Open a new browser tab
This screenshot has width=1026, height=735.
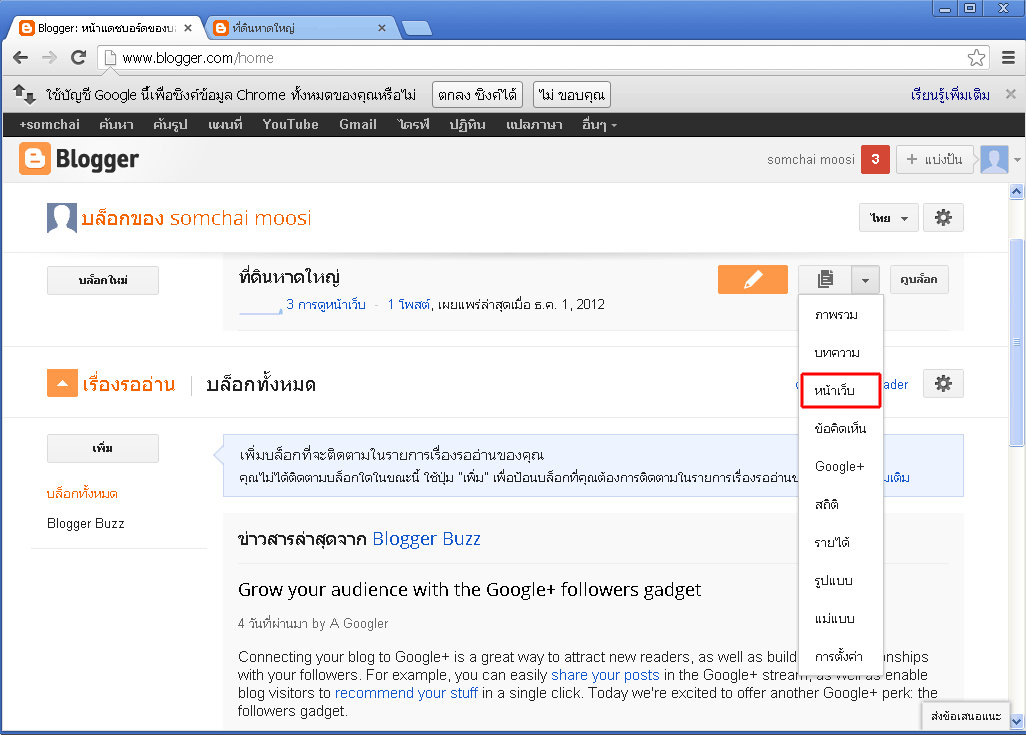pyautogui.click(x=417, y=28)
